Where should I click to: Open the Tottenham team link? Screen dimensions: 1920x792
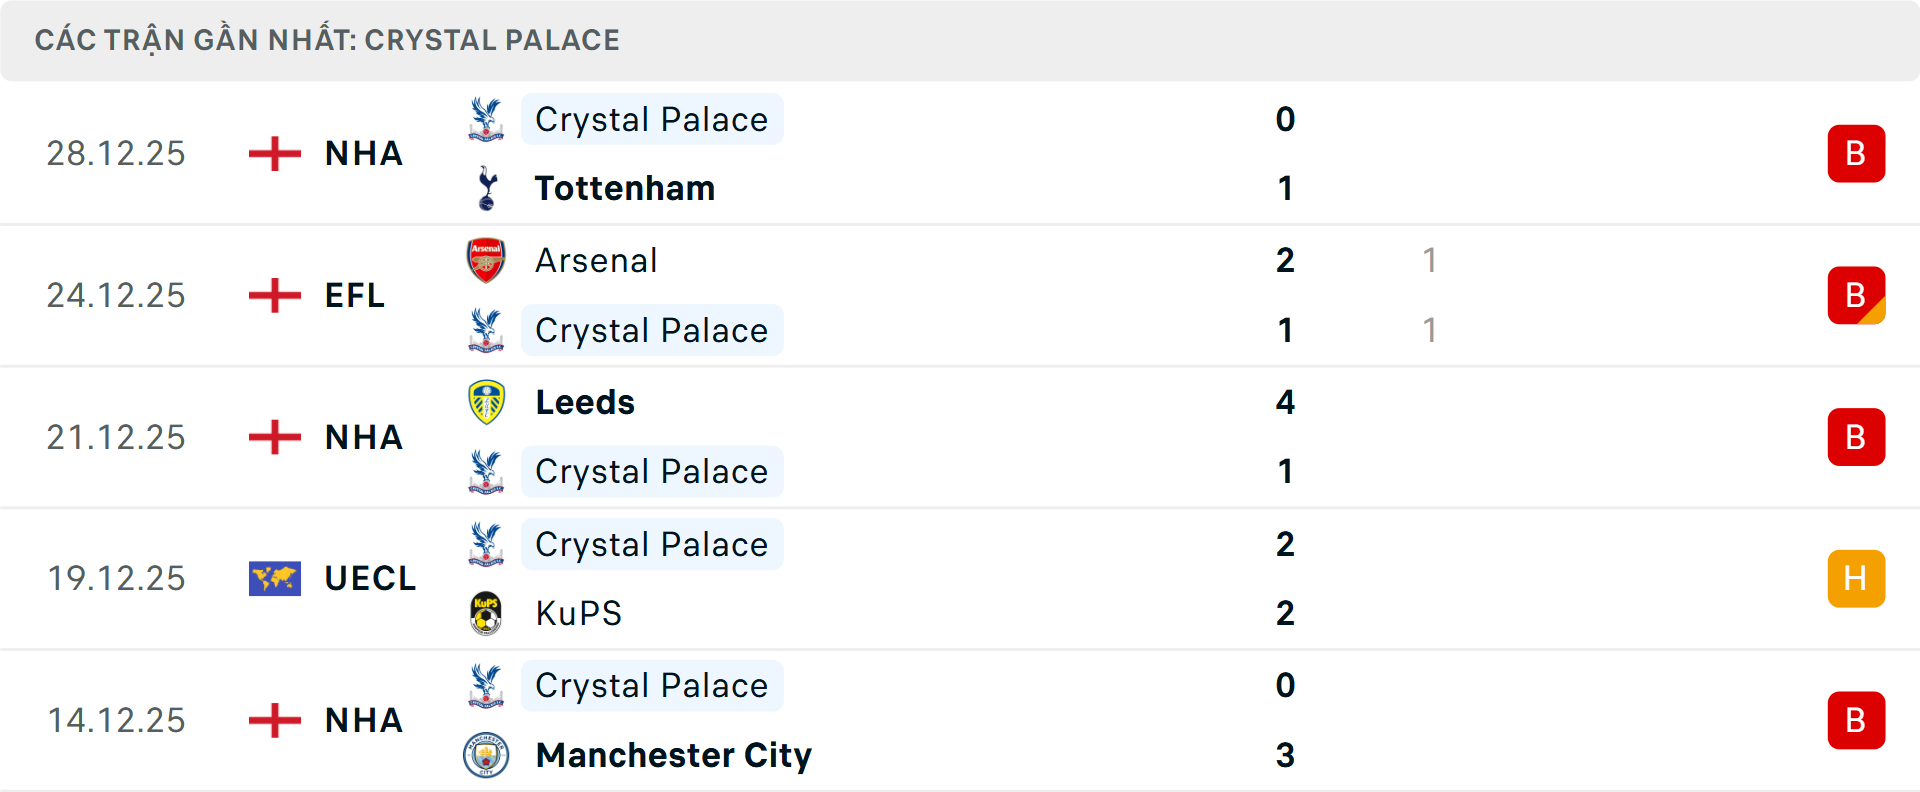point(625,188)
